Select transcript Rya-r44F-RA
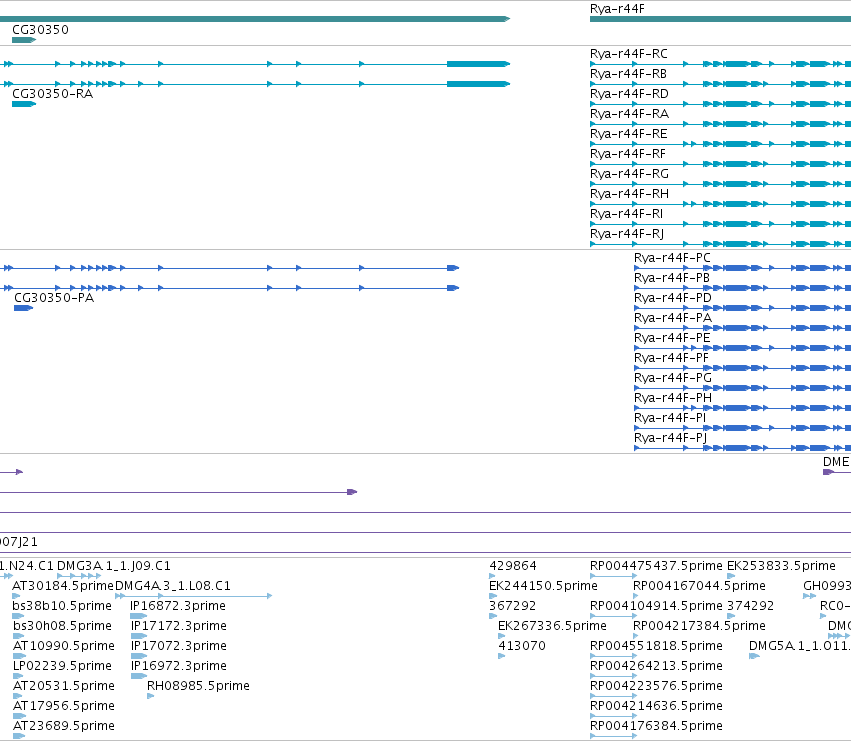Screen dimensions: 851x741 tap(629, 114)
